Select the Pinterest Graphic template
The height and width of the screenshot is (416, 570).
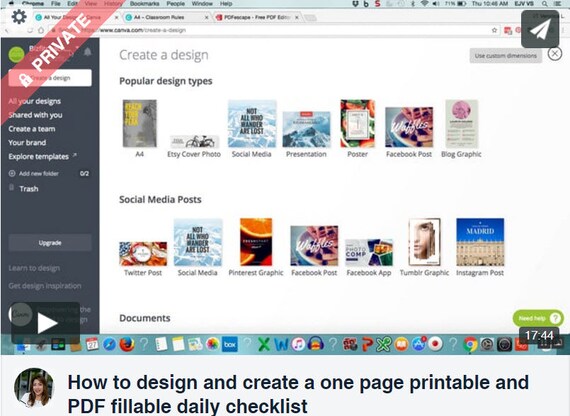point(256,242)
